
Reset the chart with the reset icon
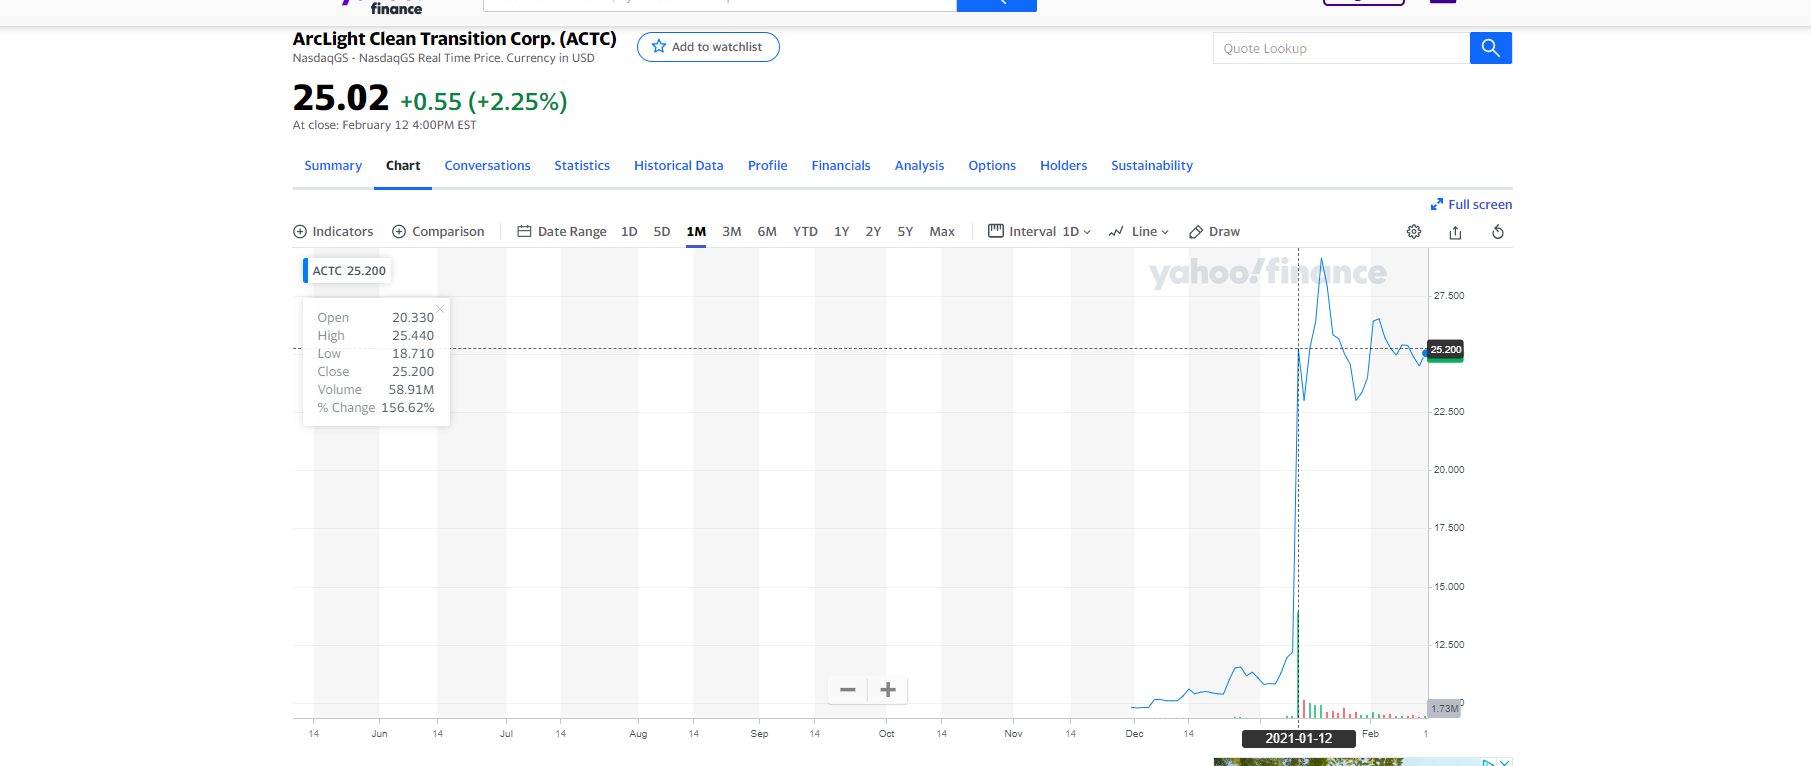[1498, 232]
